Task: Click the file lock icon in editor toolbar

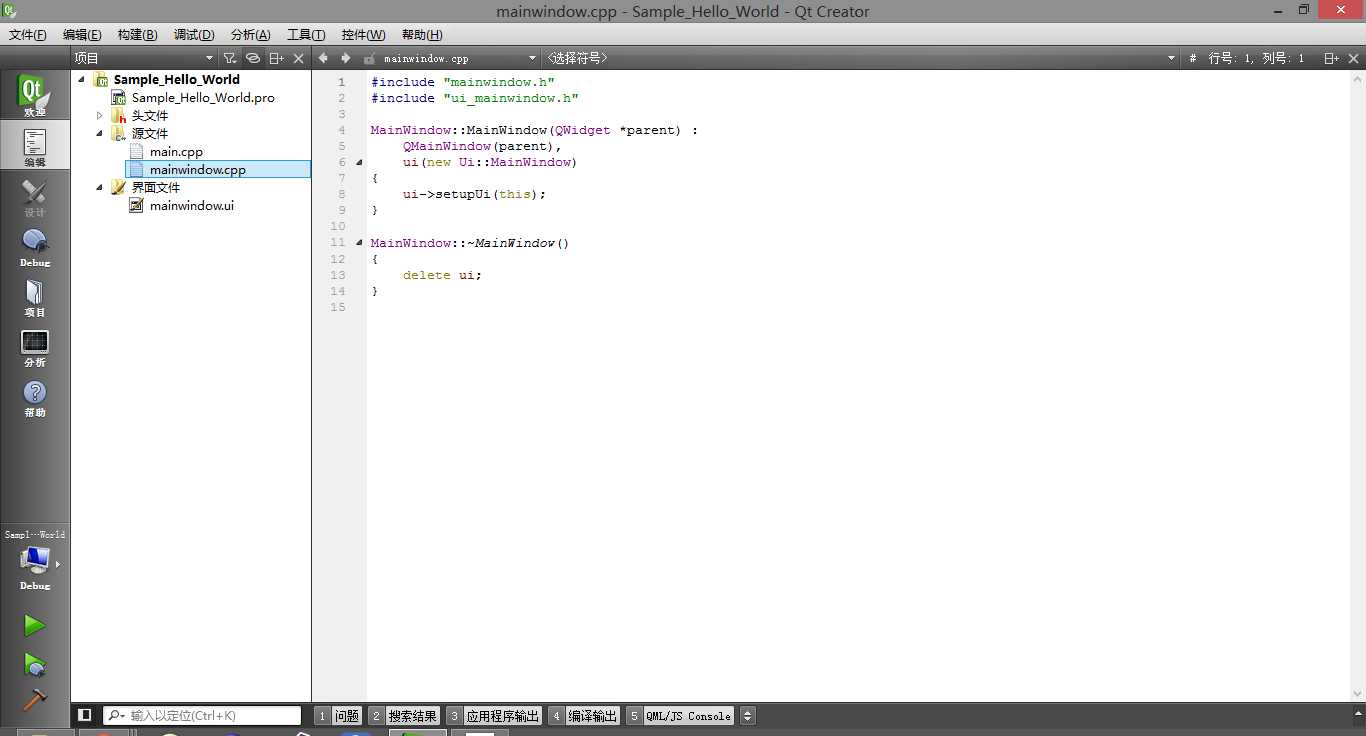Action: point(369,58)
